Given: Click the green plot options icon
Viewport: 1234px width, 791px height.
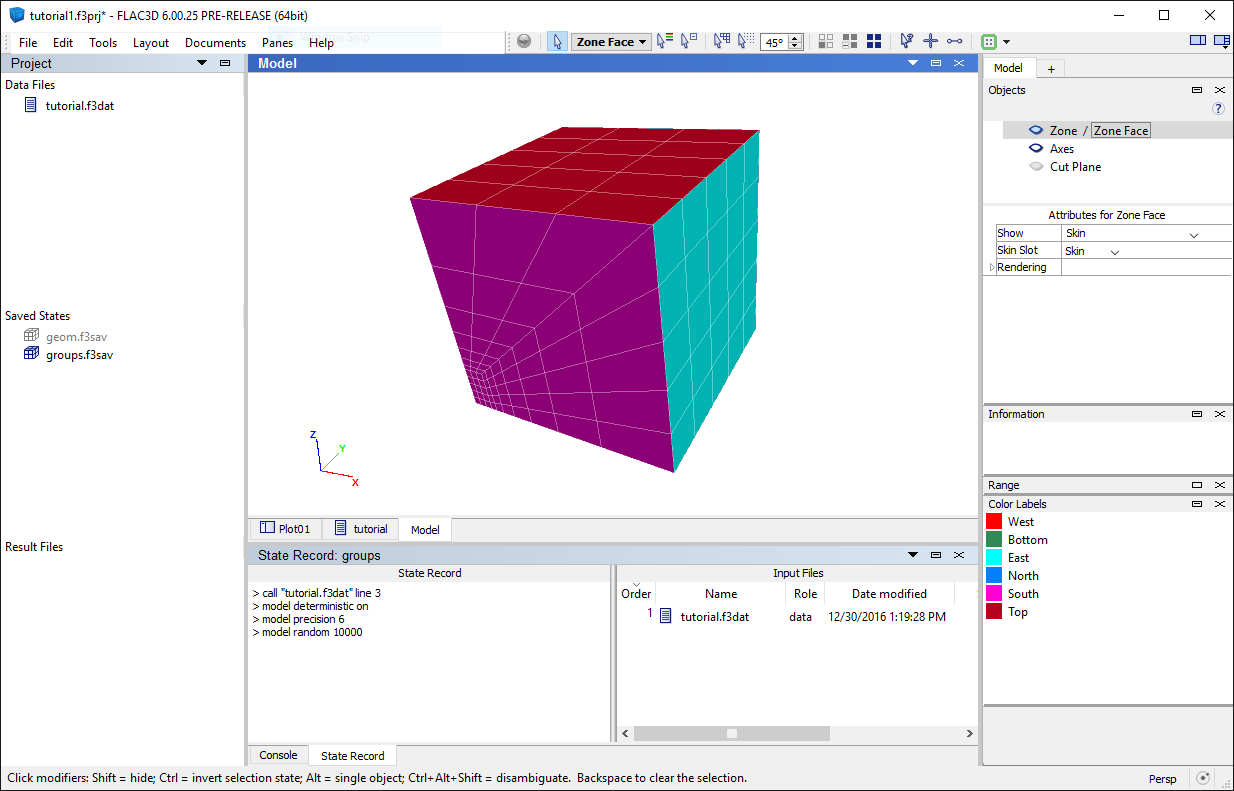Looking at the screenshot, I should 989,42.
